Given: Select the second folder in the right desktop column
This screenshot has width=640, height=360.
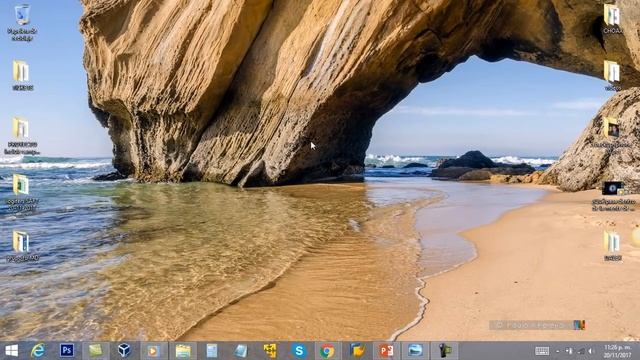Looking at the screenshot, I should coord(612,76).
